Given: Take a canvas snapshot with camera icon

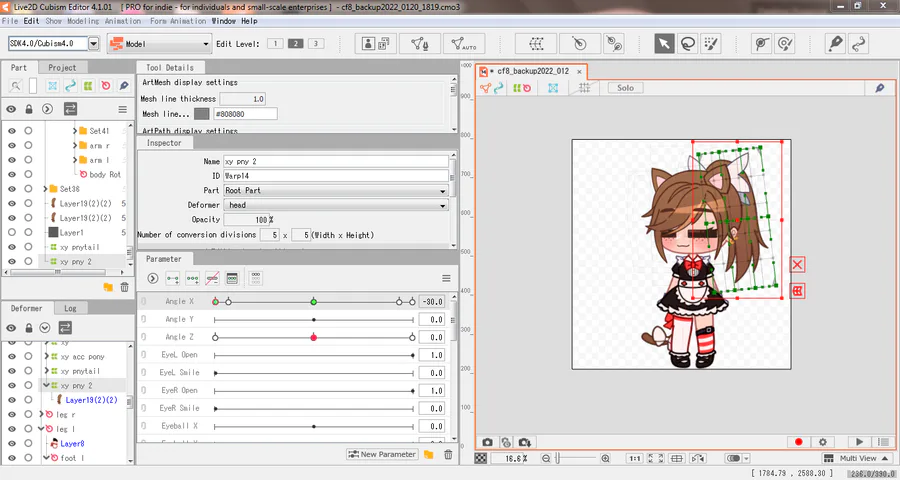Looking at the screenshot, I should point(487,442).
